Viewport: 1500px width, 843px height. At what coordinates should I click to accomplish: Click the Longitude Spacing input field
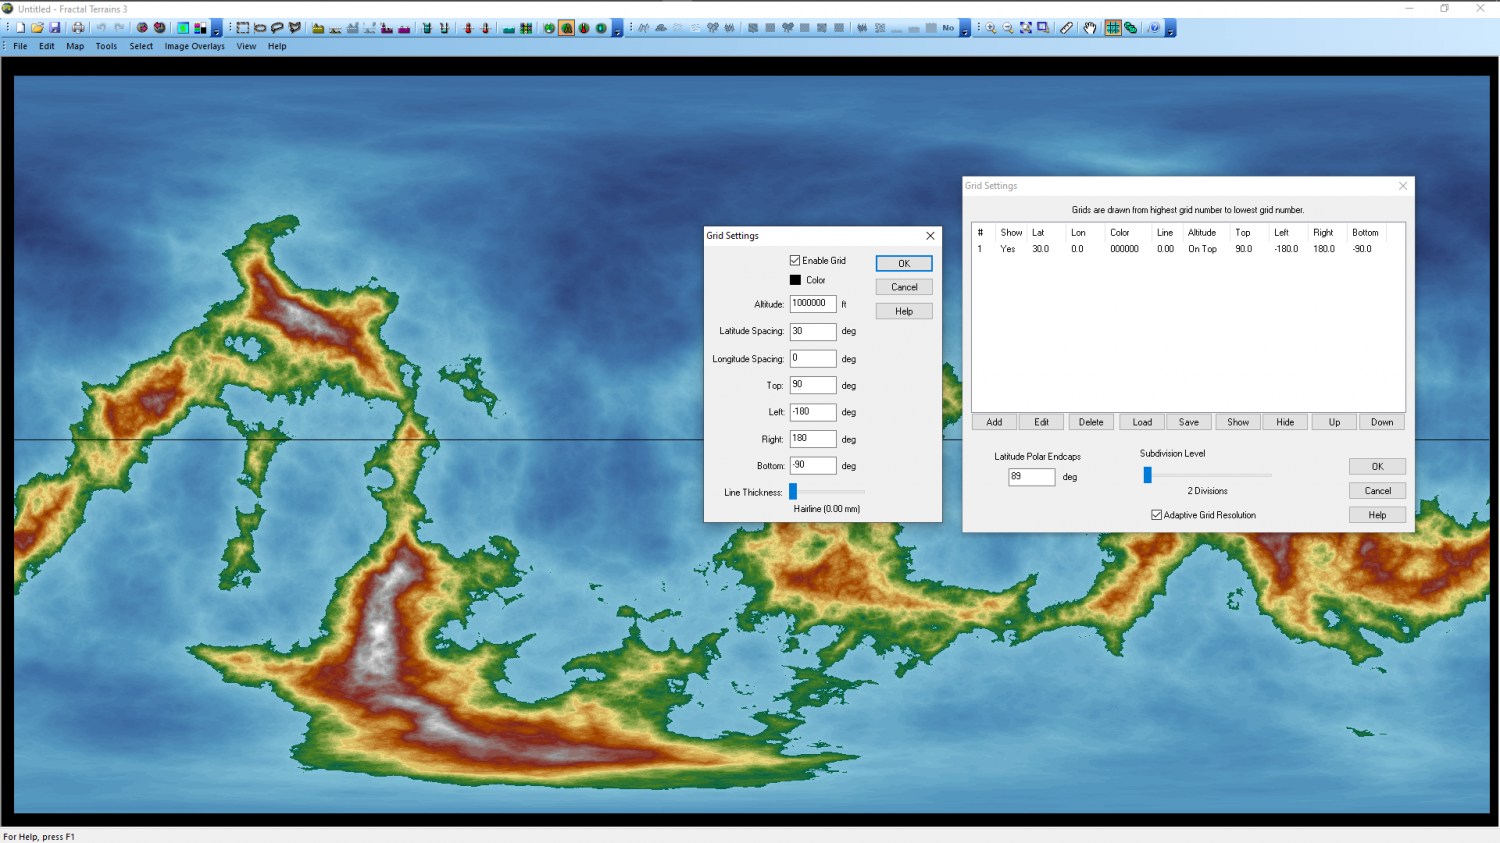(x=813, y=358)
